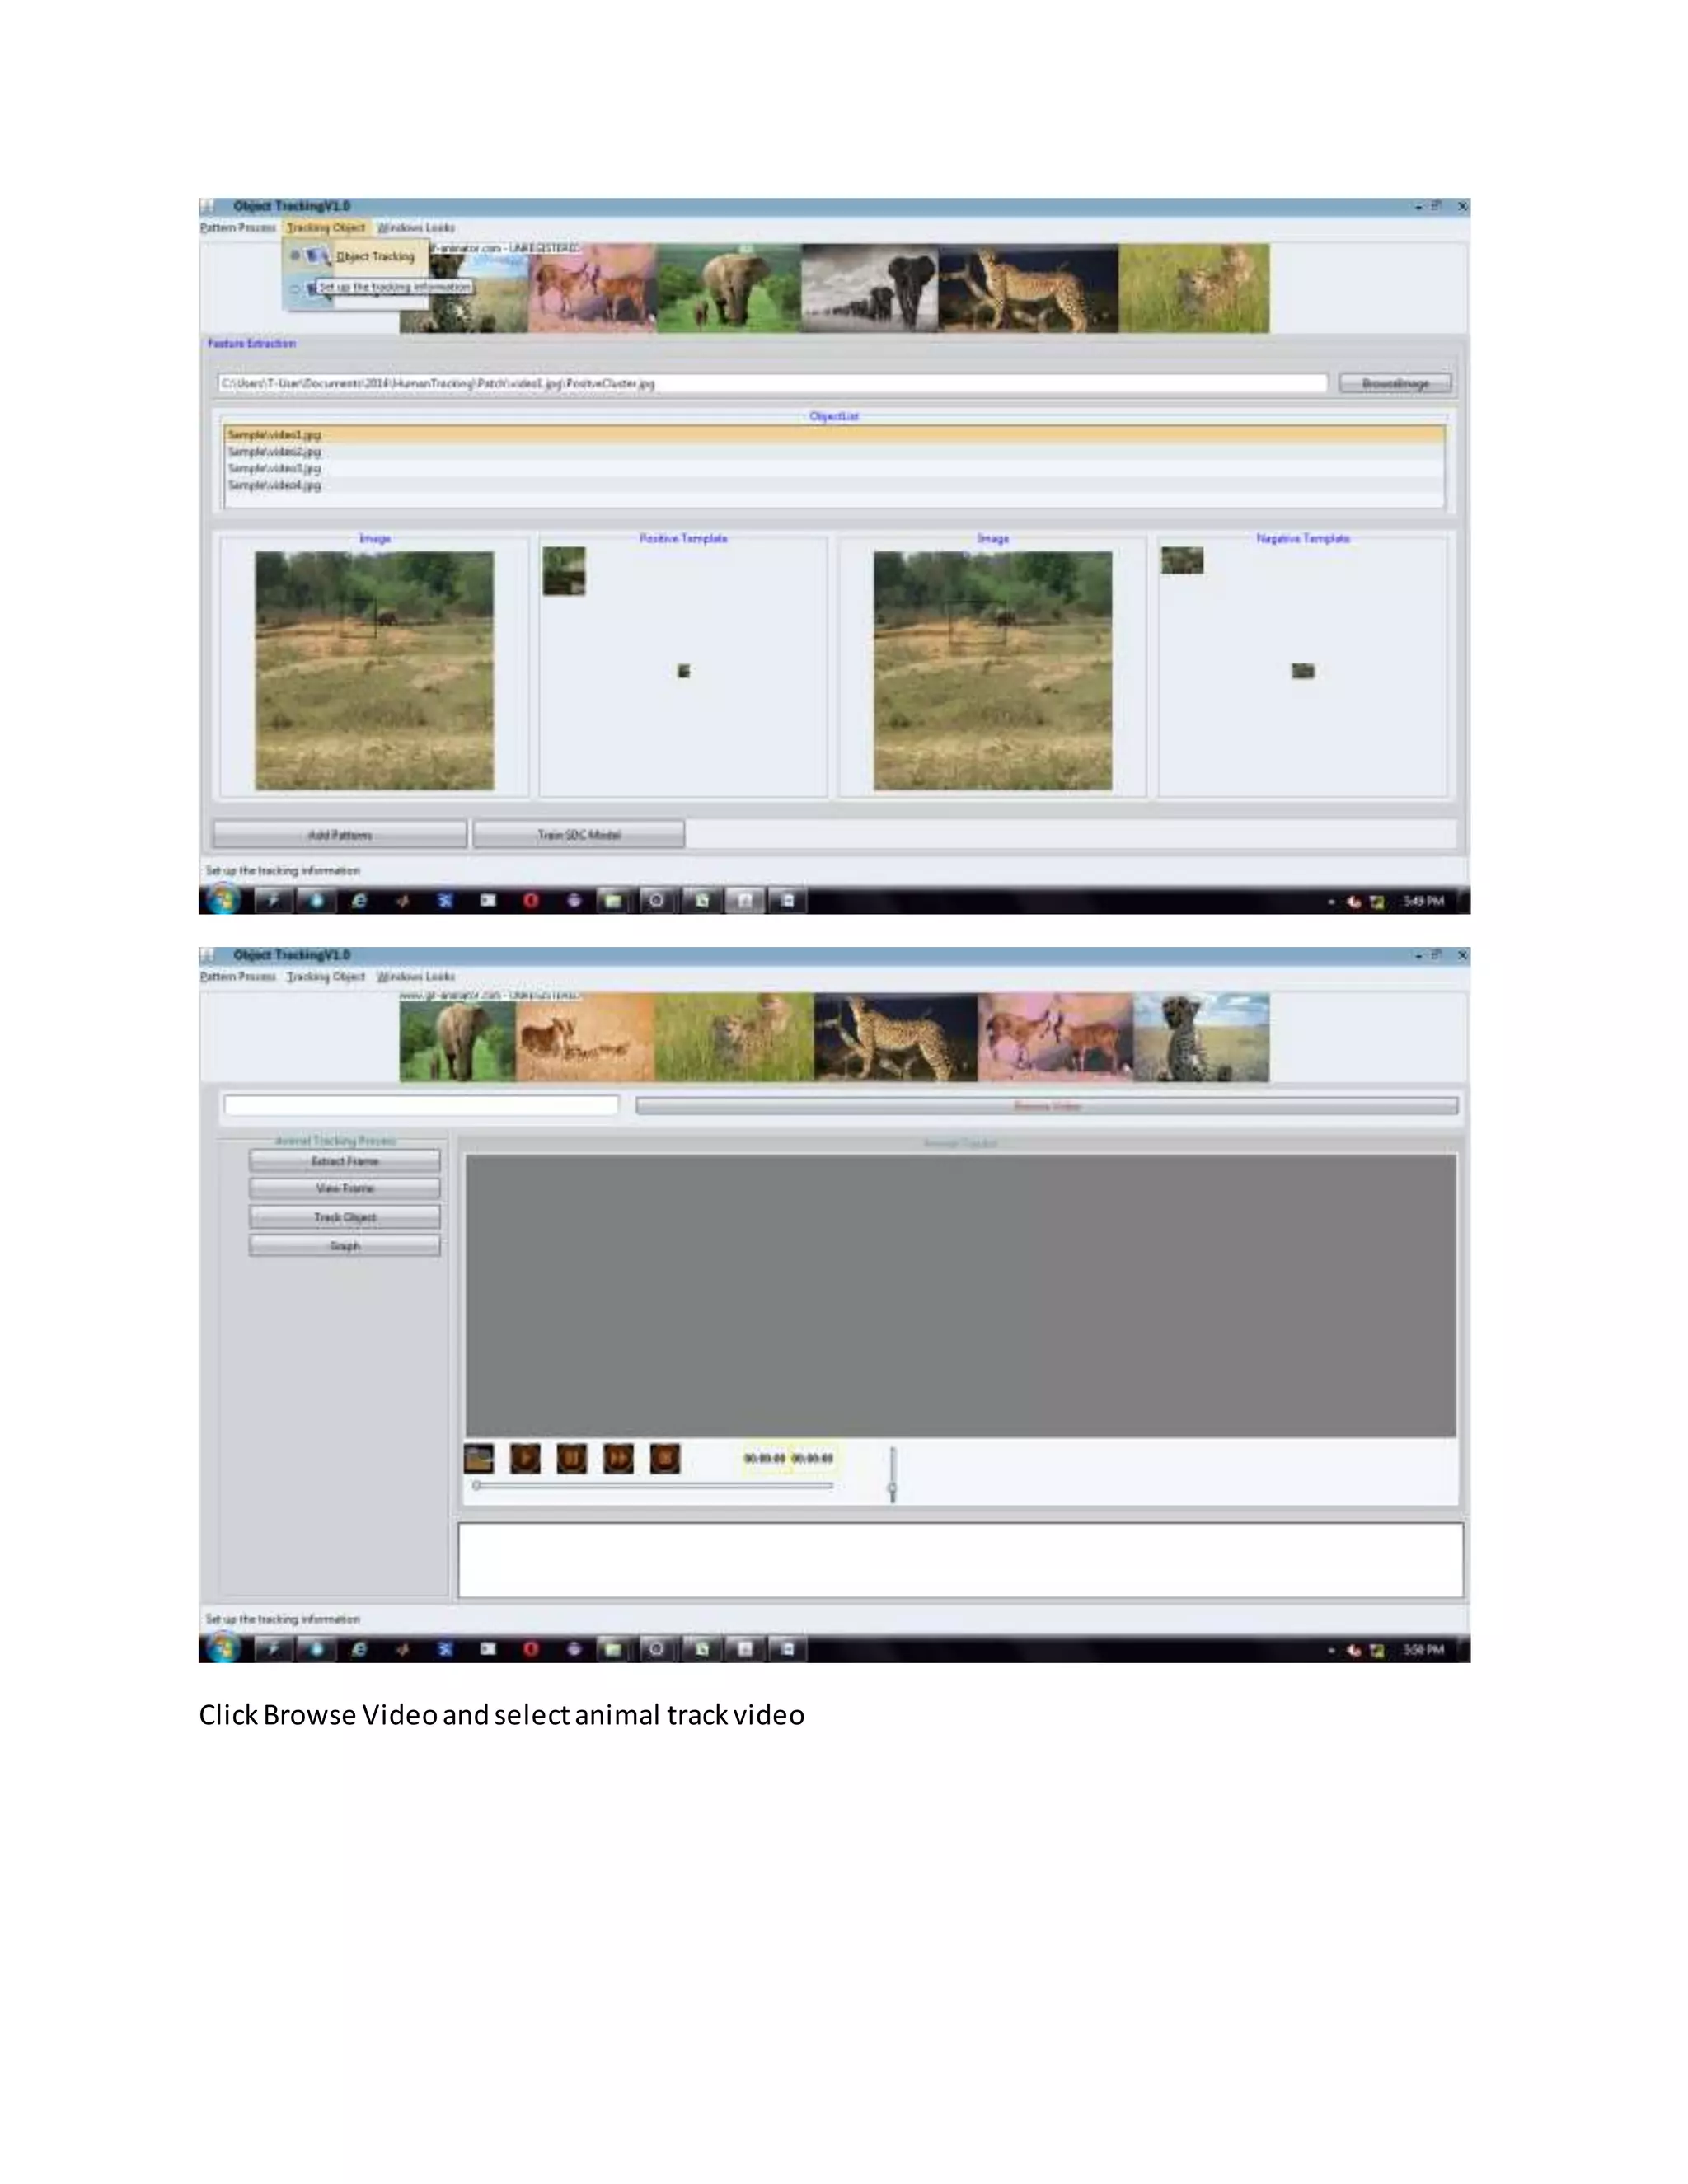Click the 00:00:00 elapsed time readout
The height and width of the screenshot is (2184, 1688).
pos(764,1459)
